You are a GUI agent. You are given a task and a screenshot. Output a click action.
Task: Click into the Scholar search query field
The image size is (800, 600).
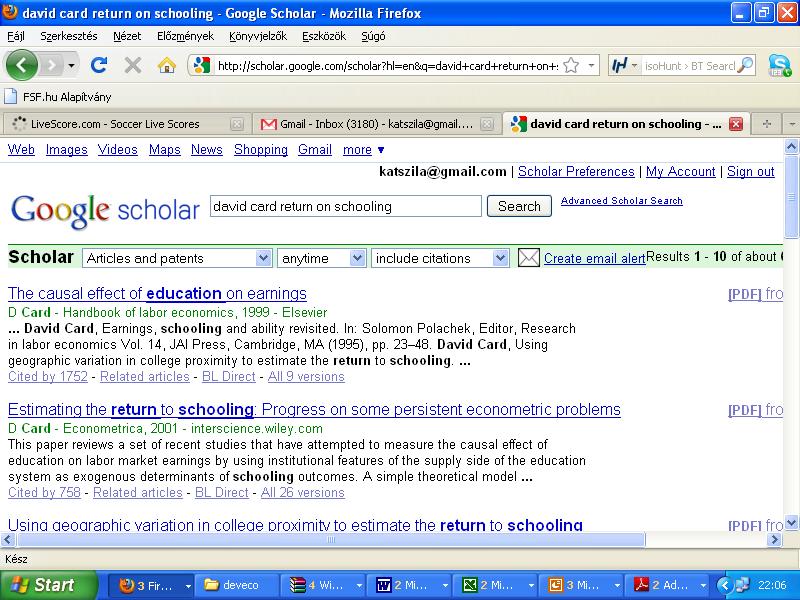[346, 206]
